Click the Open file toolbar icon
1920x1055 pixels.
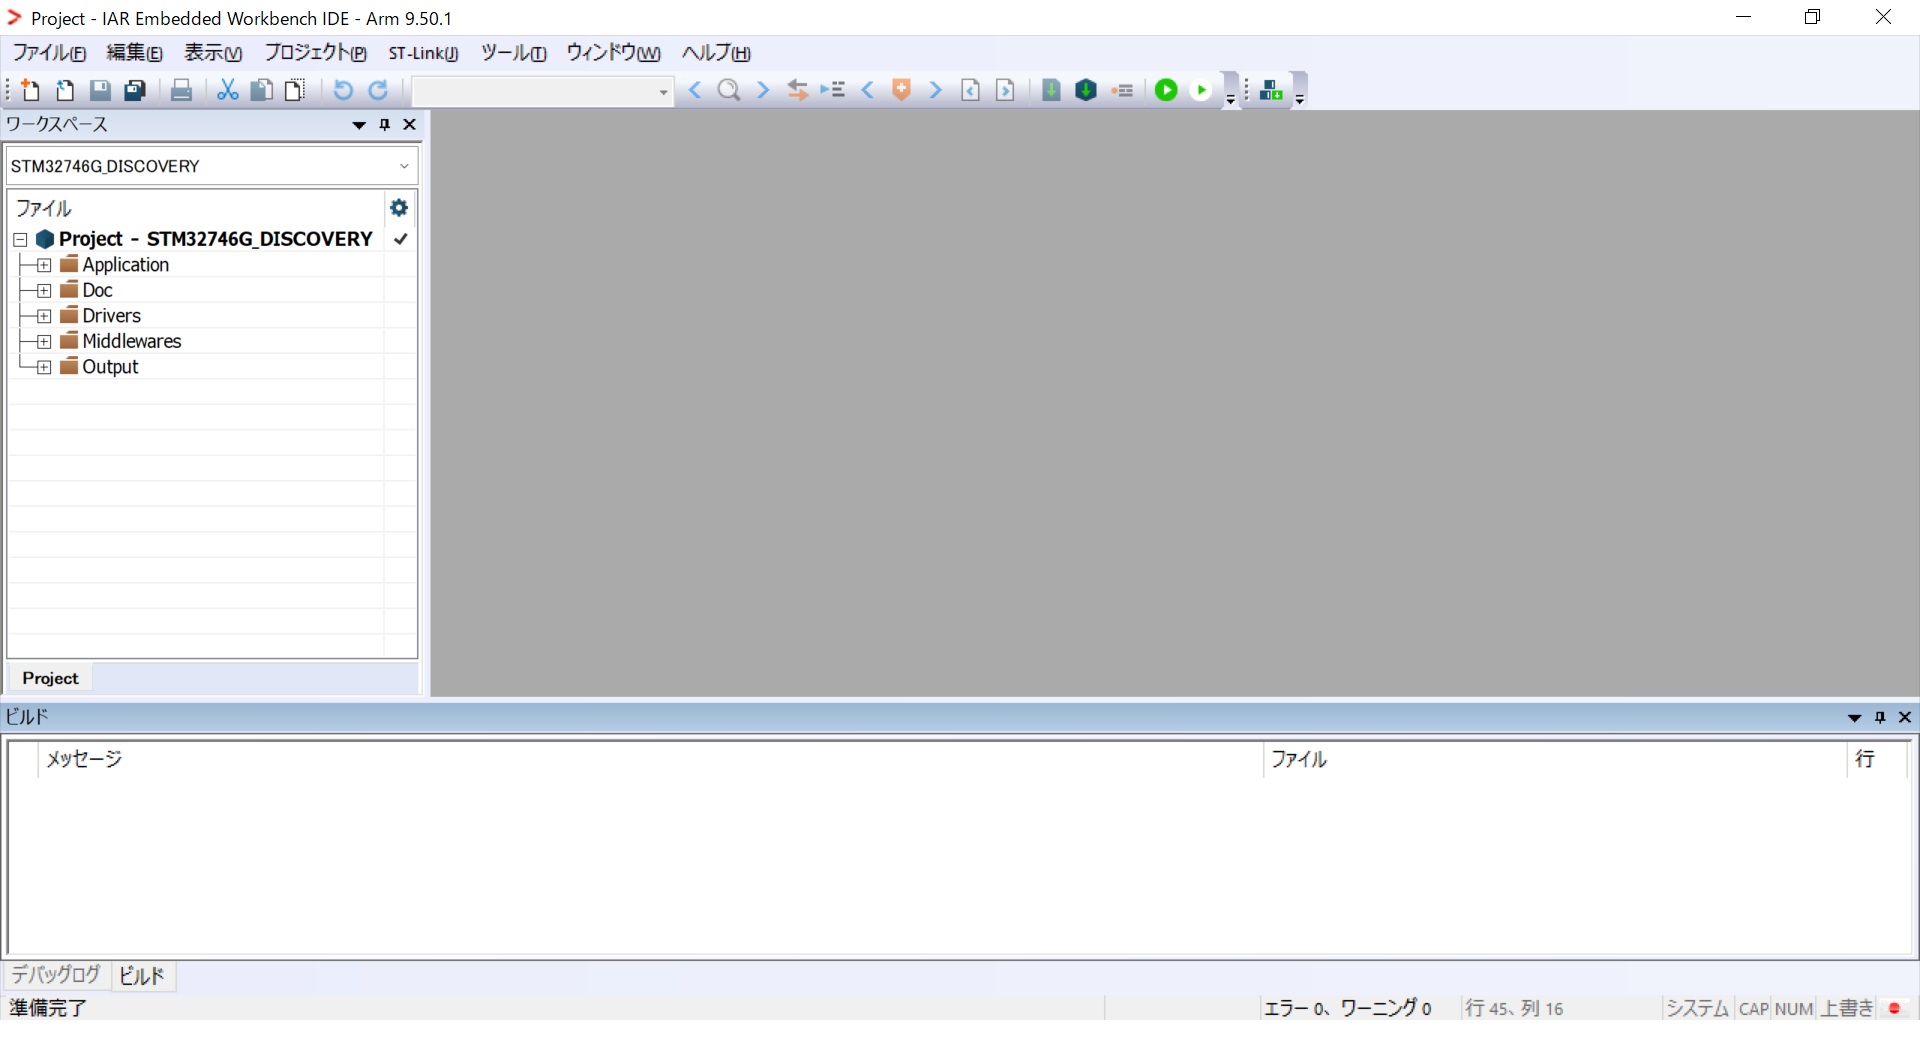(x=65, y=90)
